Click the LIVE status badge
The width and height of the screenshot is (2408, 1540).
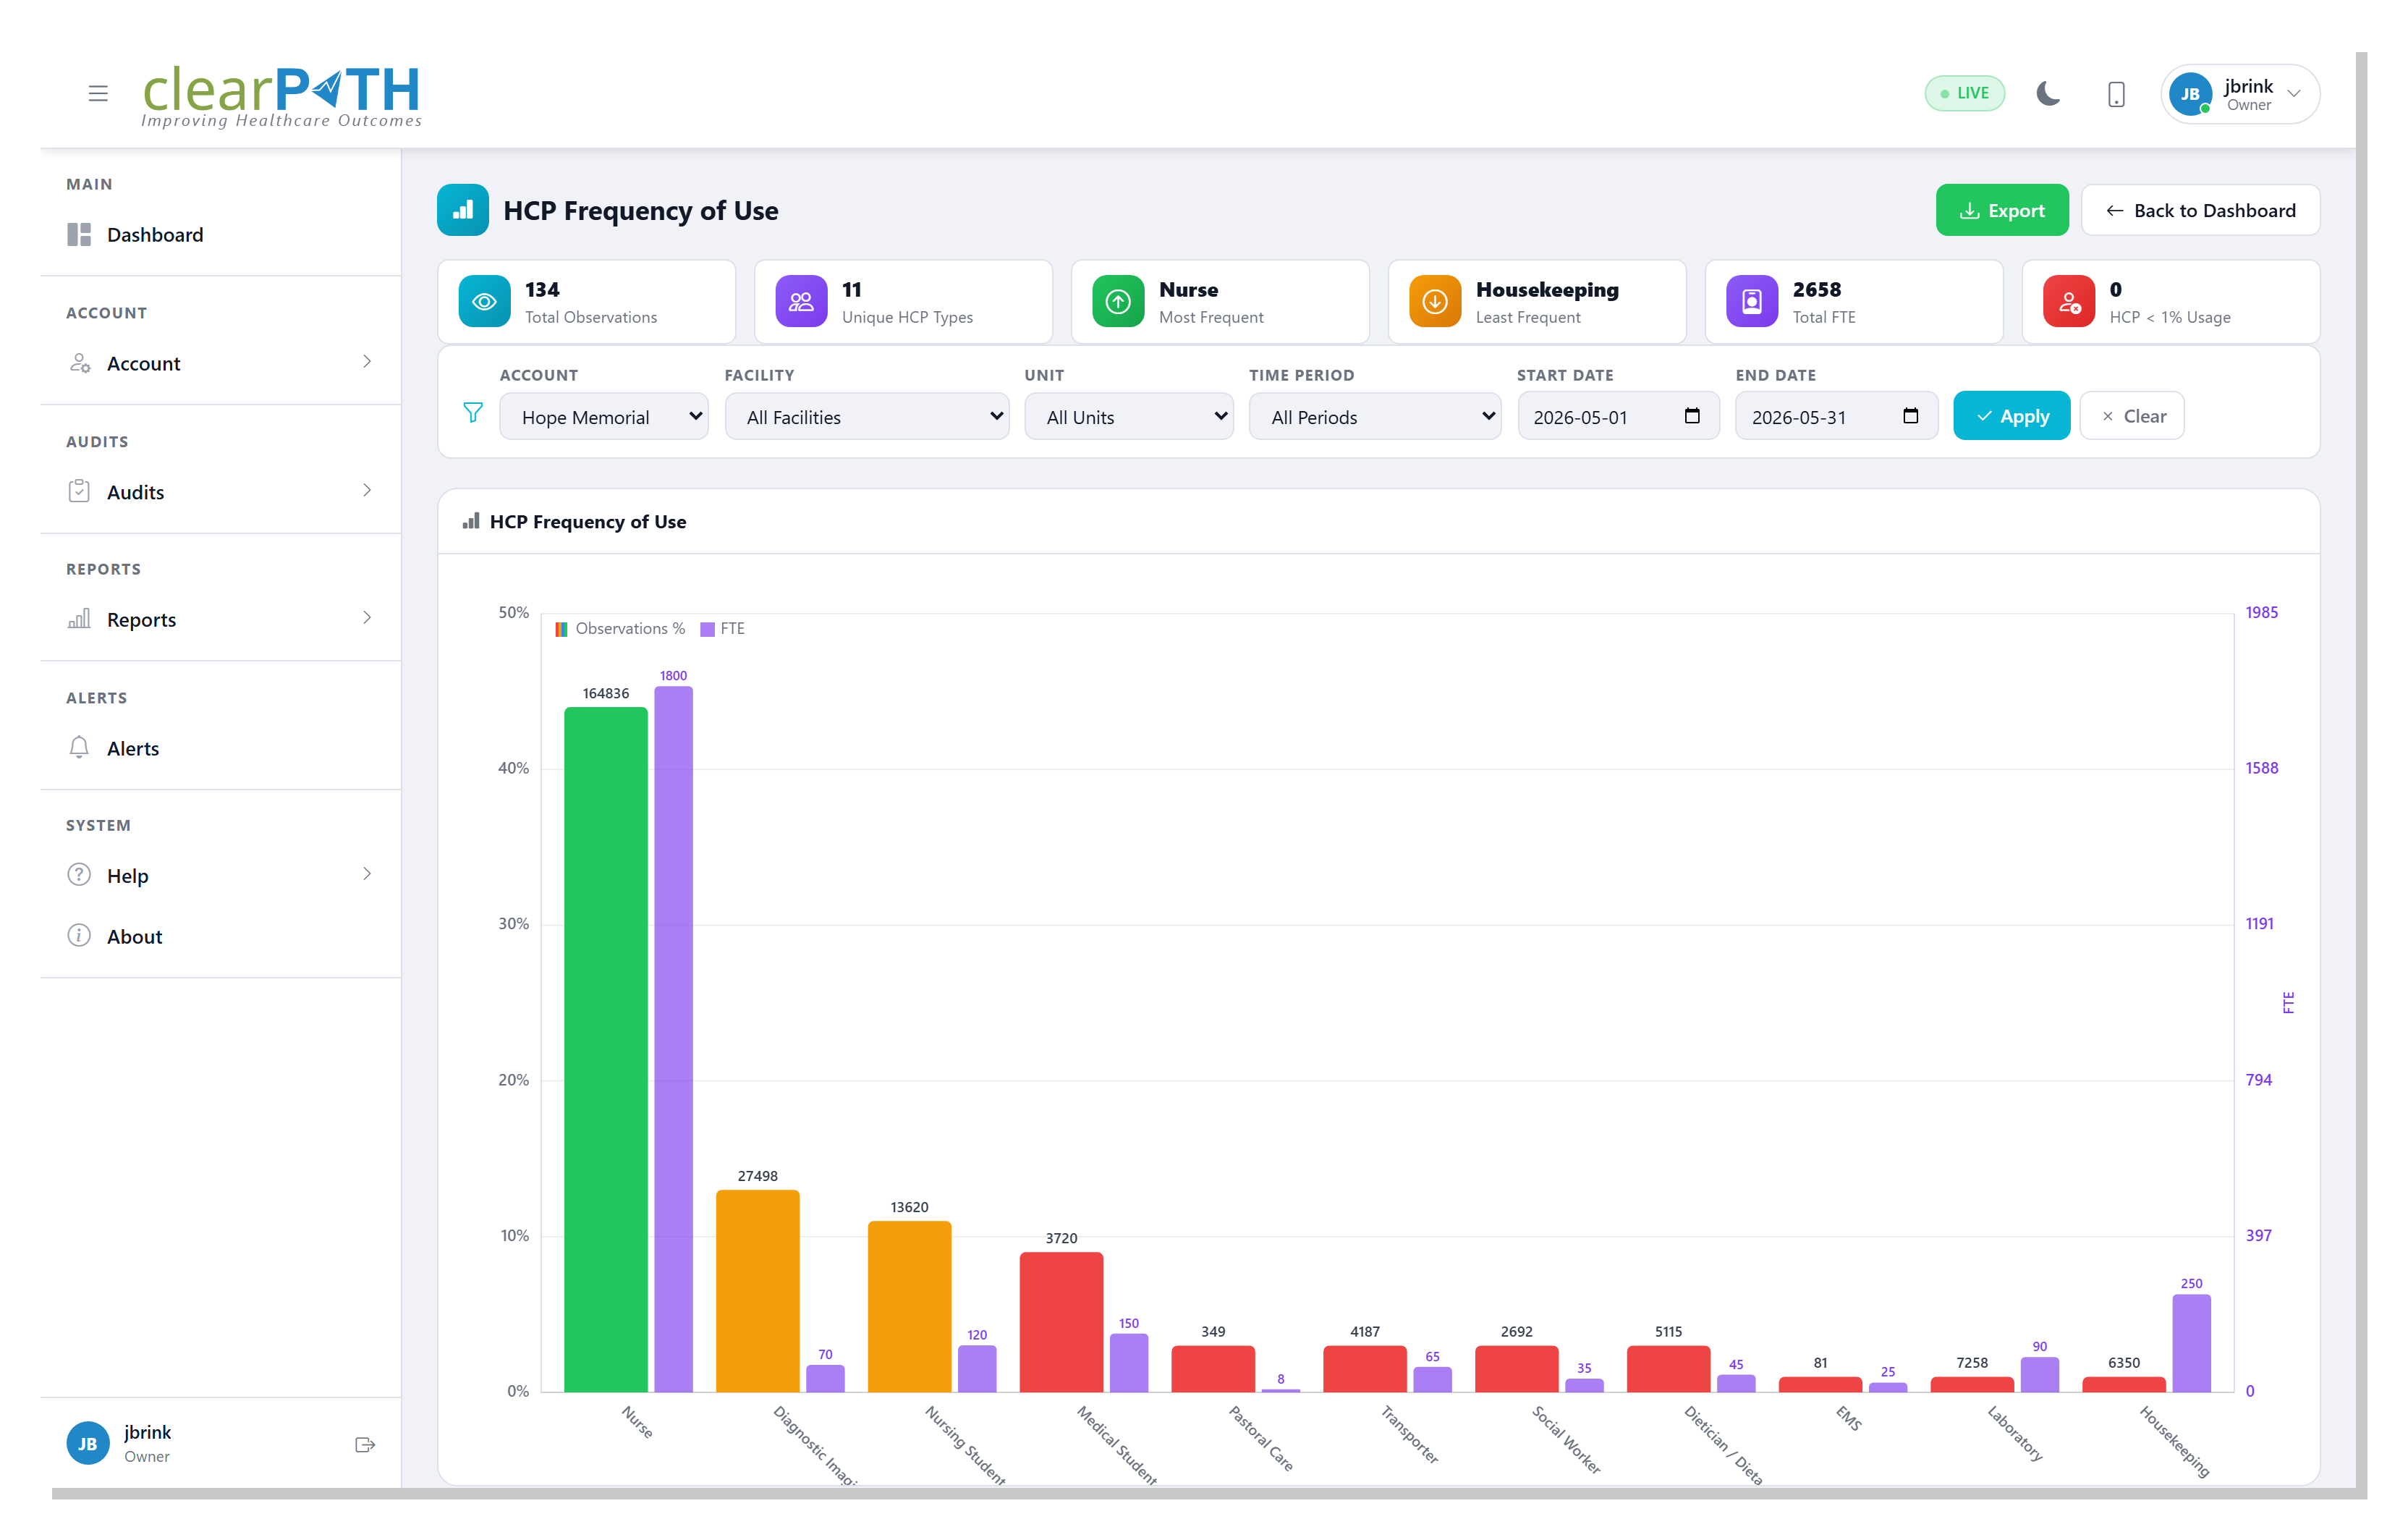(x=1964, y=93)
